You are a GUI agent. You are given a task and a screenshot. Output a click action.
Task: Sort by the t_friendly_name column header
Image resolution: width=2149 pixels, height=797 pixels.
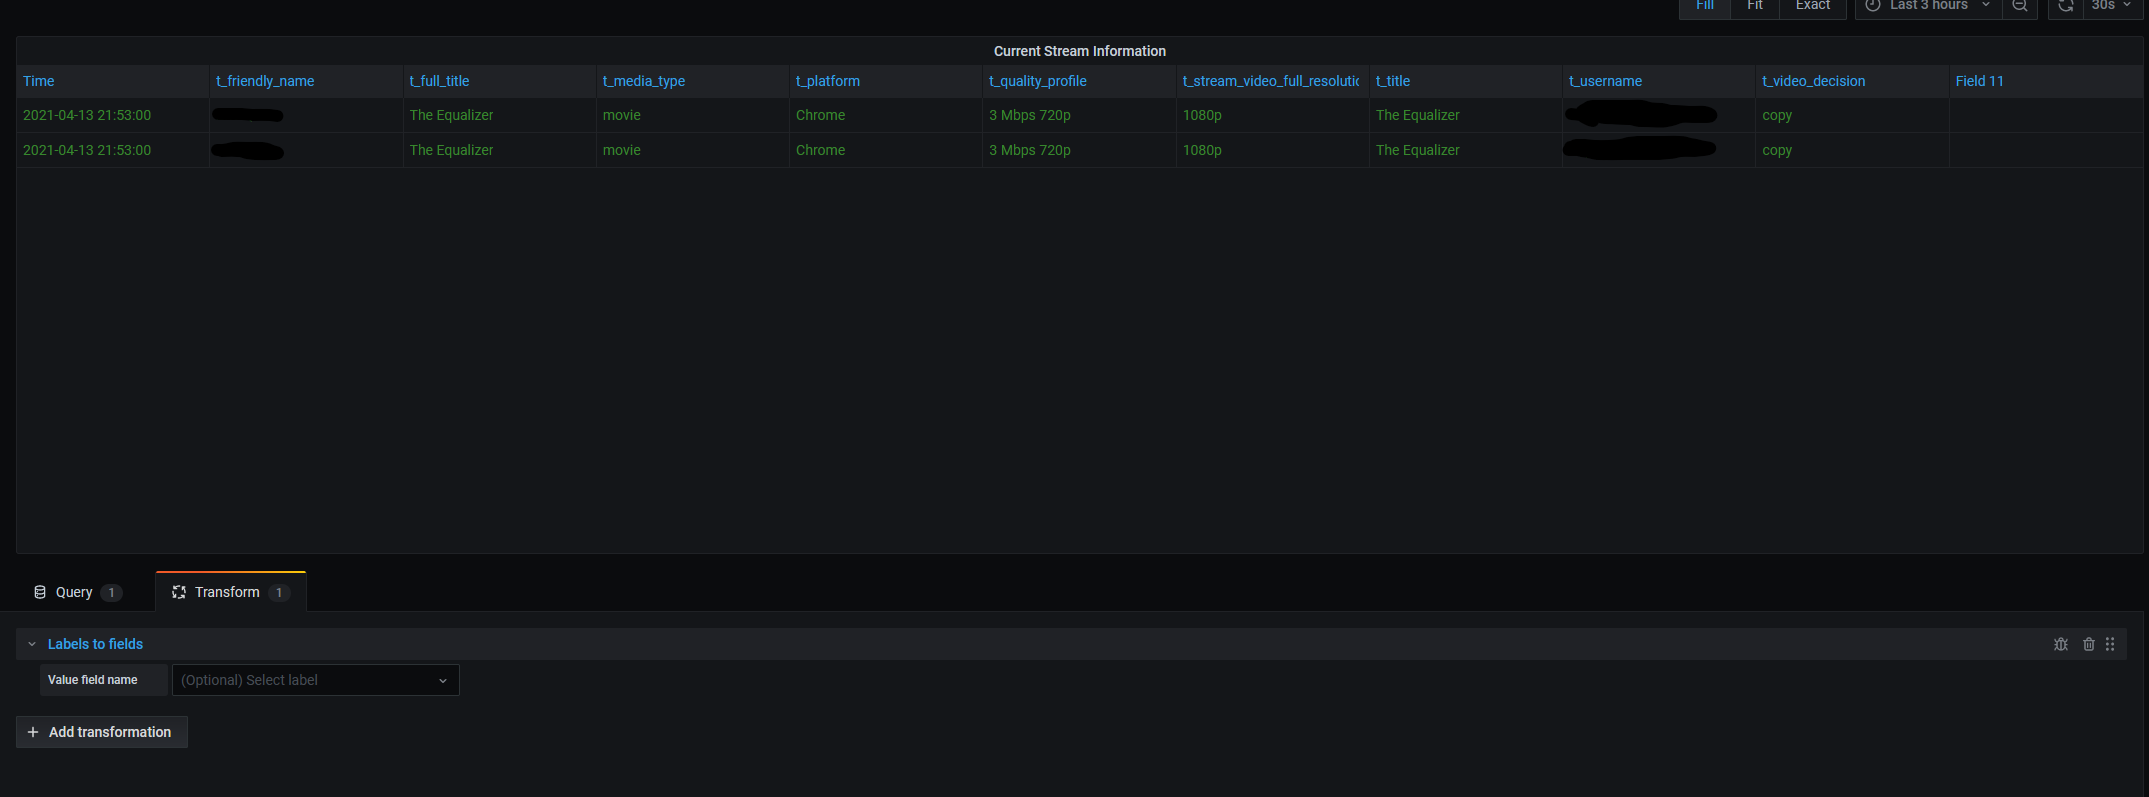(x=265, y=81)
